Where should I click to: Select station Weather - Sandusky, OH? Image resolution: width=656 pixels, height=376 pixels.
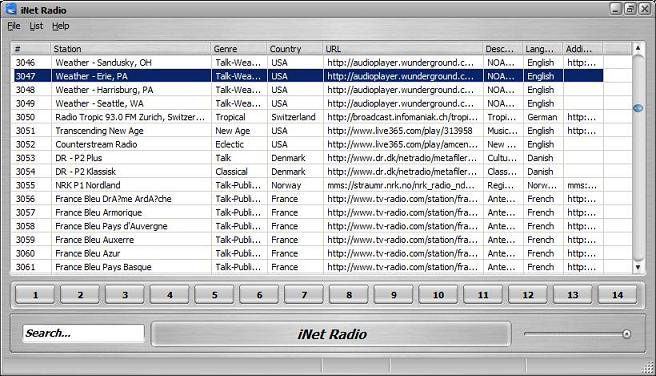[x=103, y=63]
